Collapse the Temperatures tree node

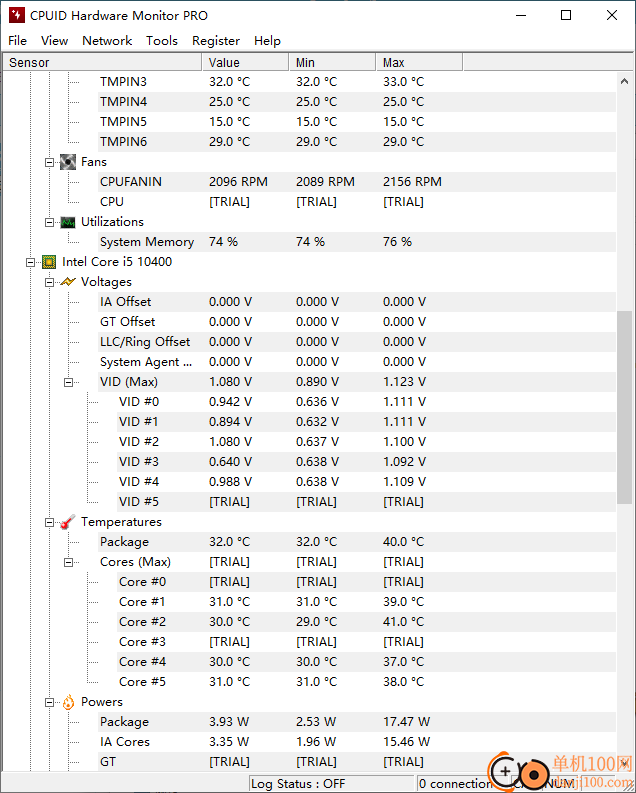[49, 522]
